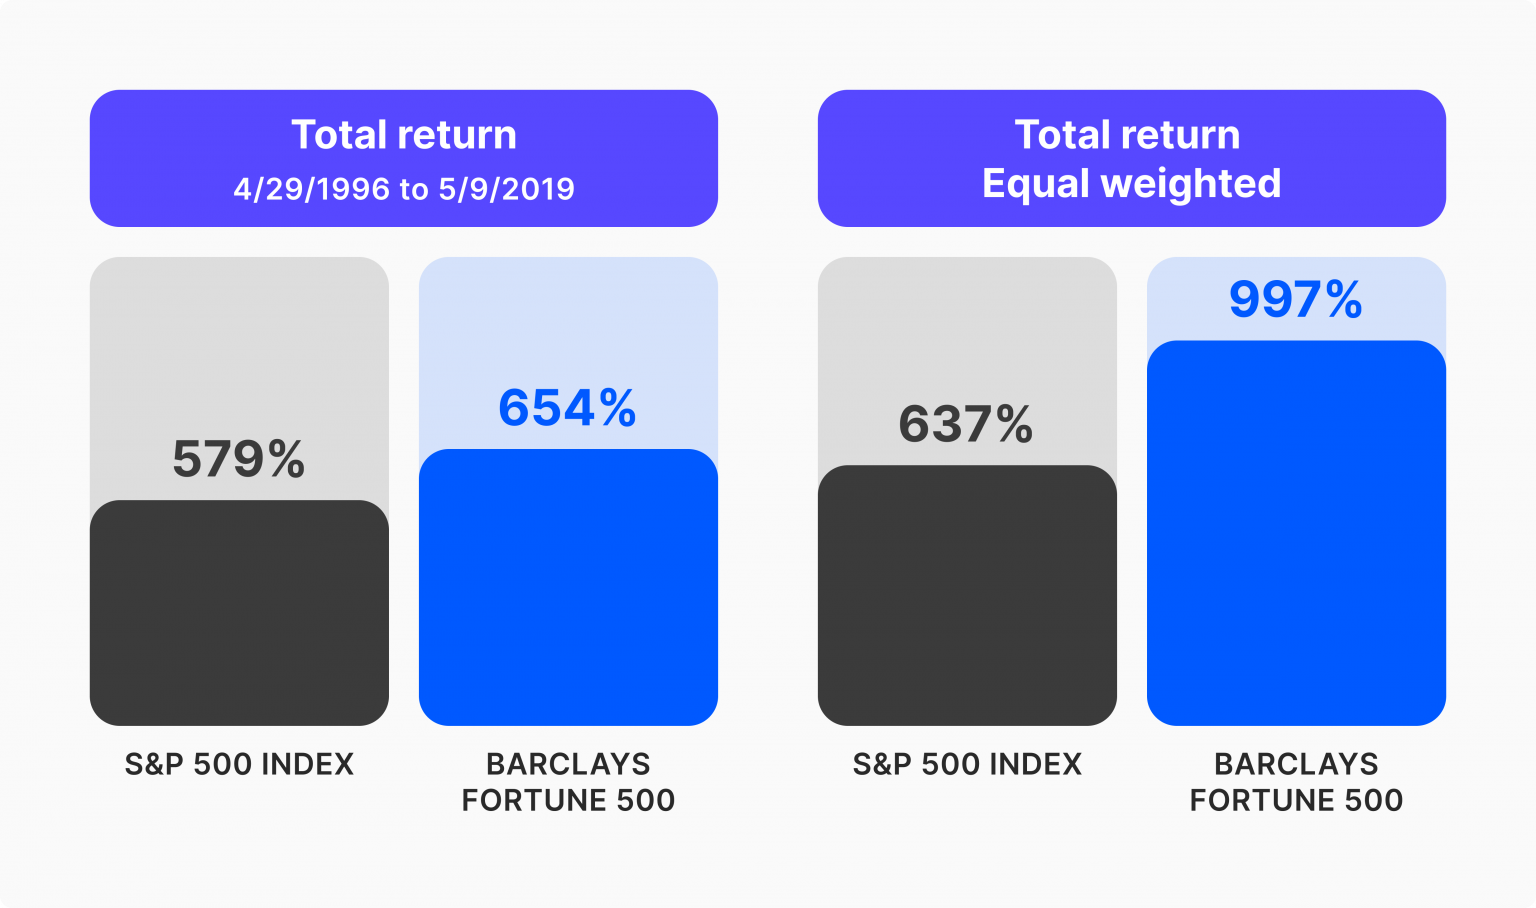Click BARCLAYS FORTUNE 500 label in left chart

coord(568,782)
